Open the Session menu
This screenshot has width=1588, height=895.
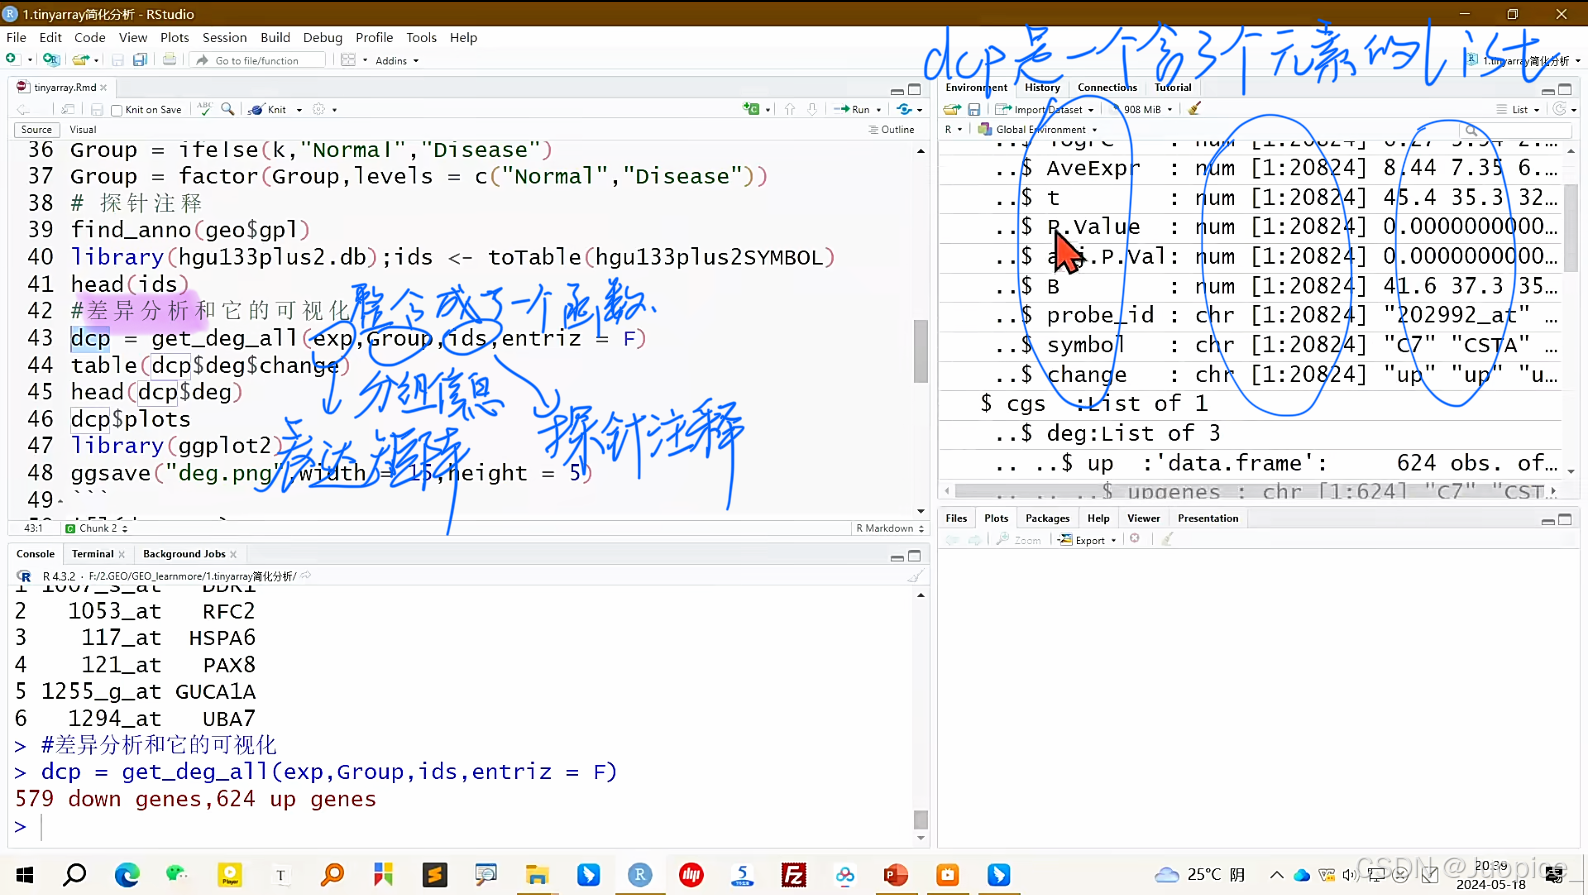[224, 37]
